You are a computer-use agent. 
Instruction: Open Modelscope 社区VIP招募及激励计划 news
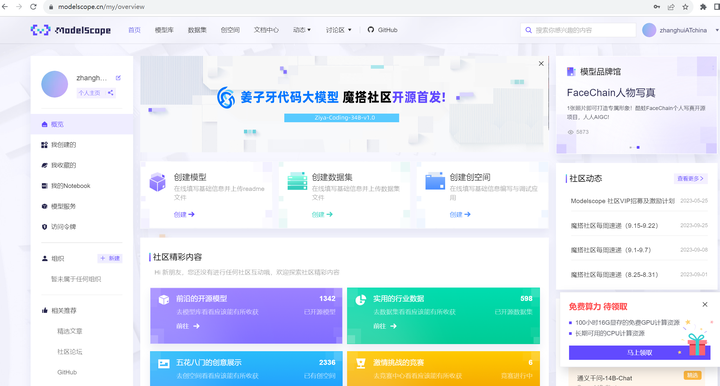(623, 201)
